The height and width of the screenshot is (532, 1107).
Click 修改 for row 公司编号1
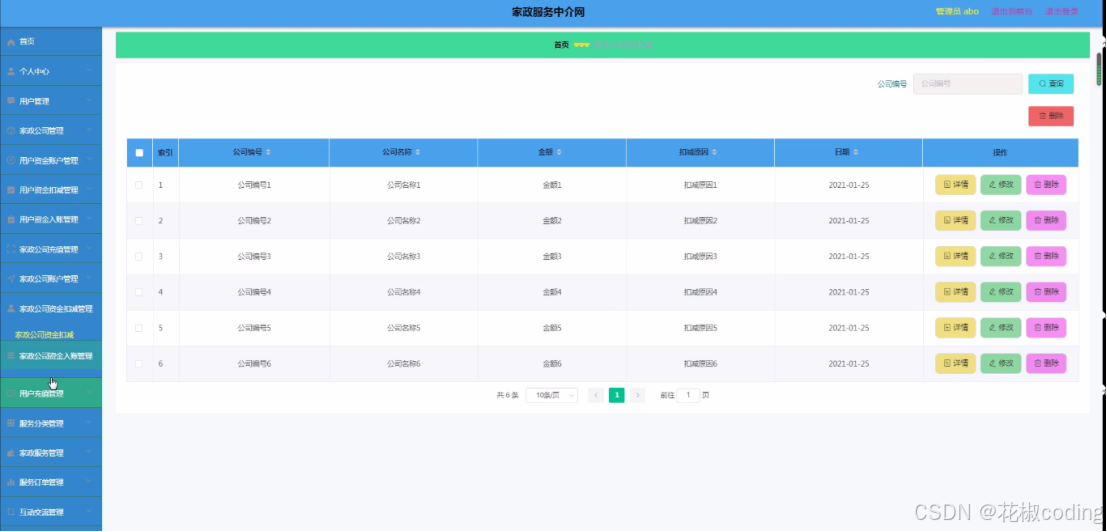point(1000,185)
